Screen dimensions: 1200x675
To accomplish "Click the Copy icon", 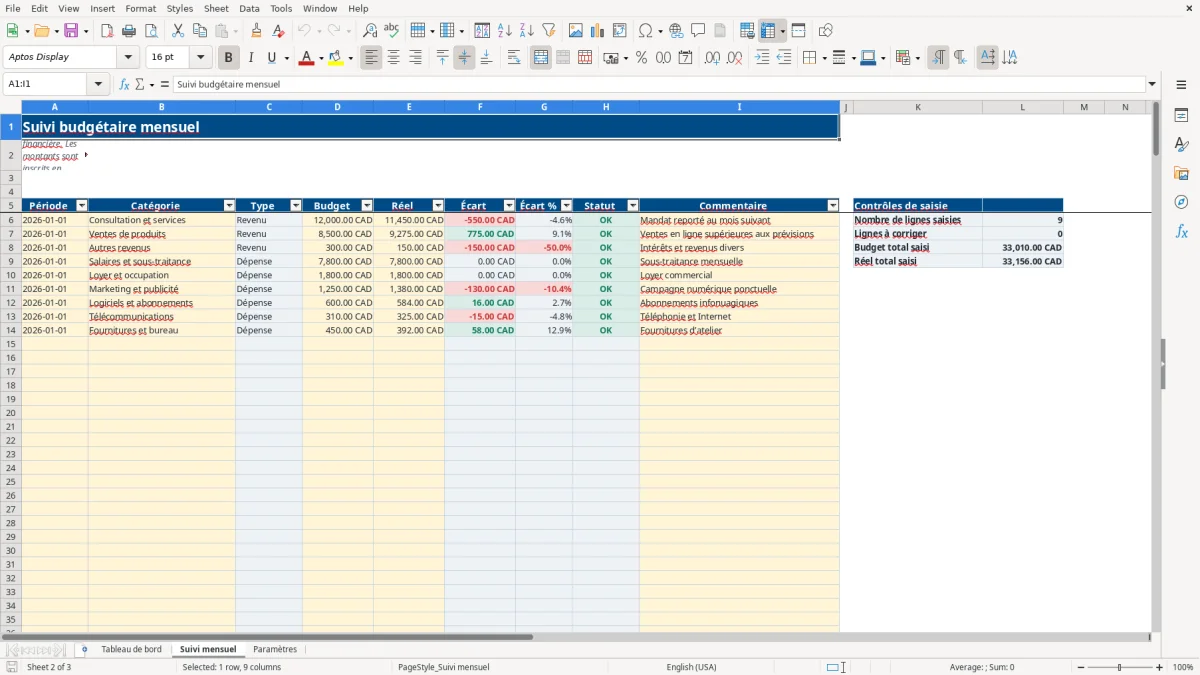I will pyautogui.click(x=199, y=31).
